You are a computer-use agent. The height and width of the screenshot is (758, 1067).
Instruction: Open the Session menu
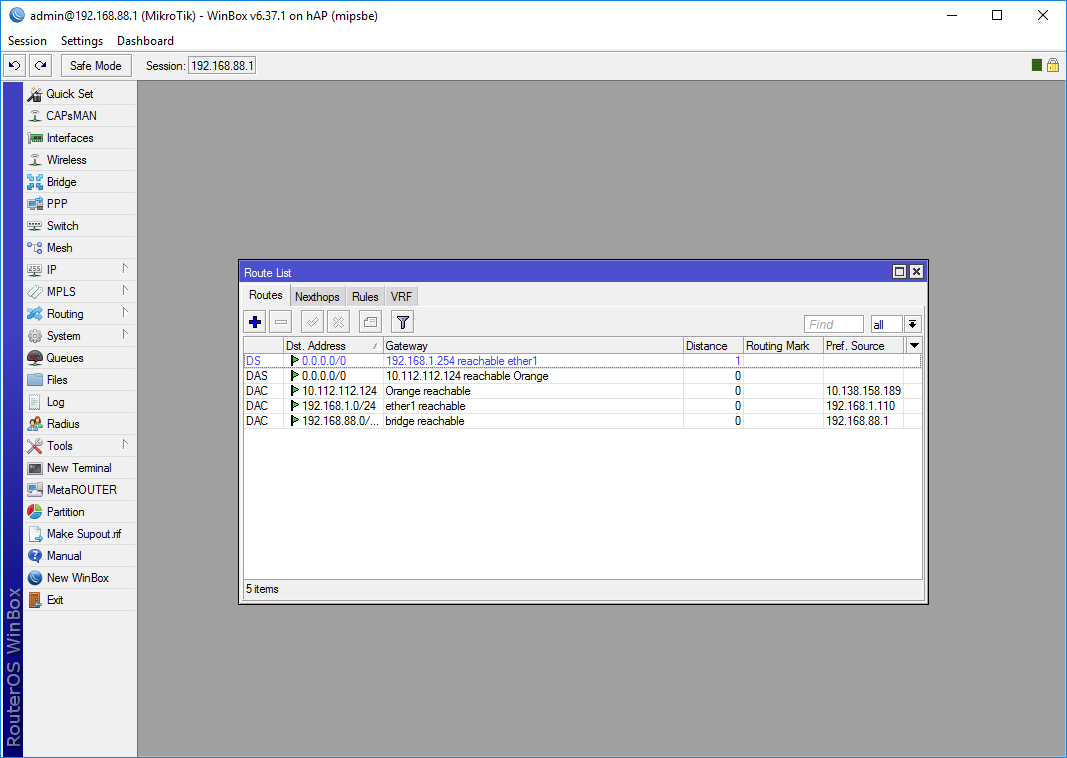(x=27, y=41)
